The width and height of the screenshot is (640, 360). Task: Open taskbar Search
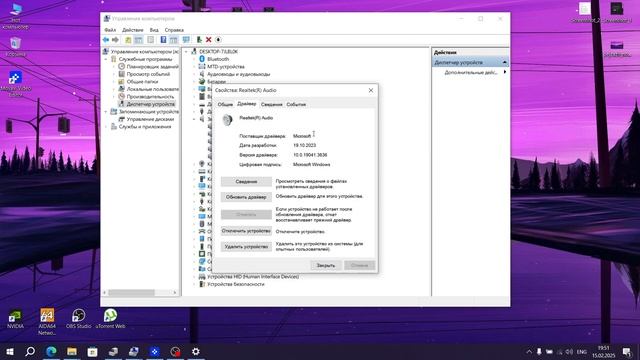(30, 351)
